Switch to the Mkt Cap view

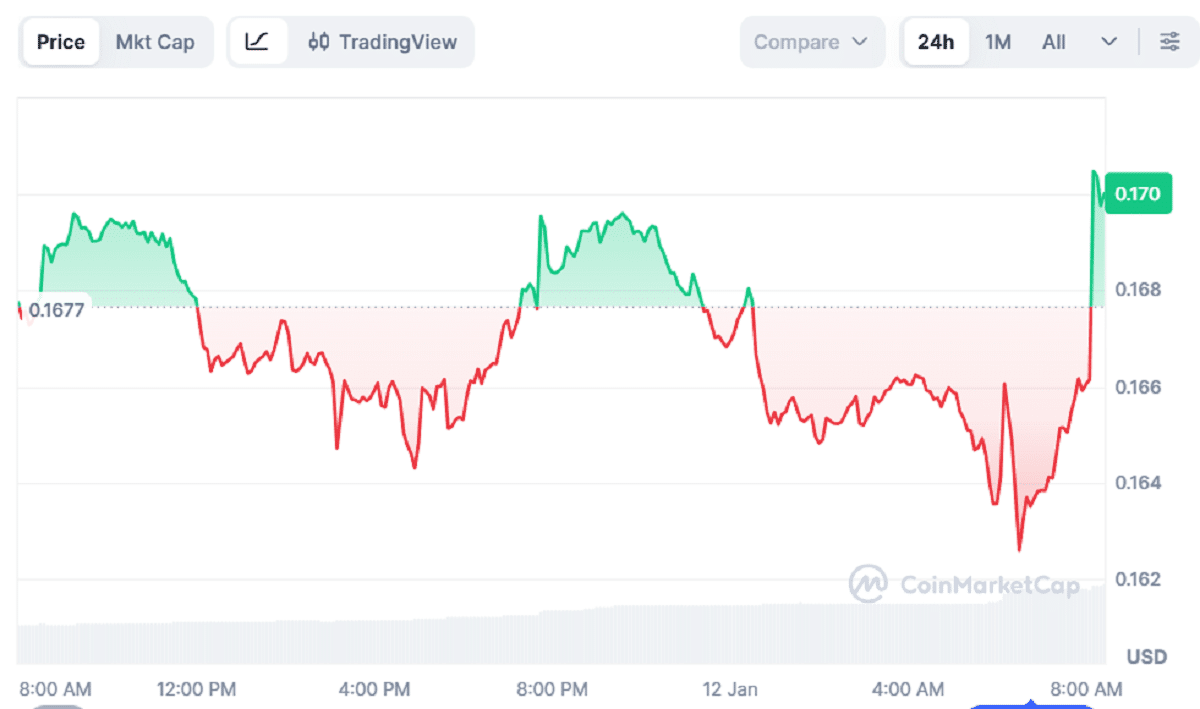tap(155, 42)
